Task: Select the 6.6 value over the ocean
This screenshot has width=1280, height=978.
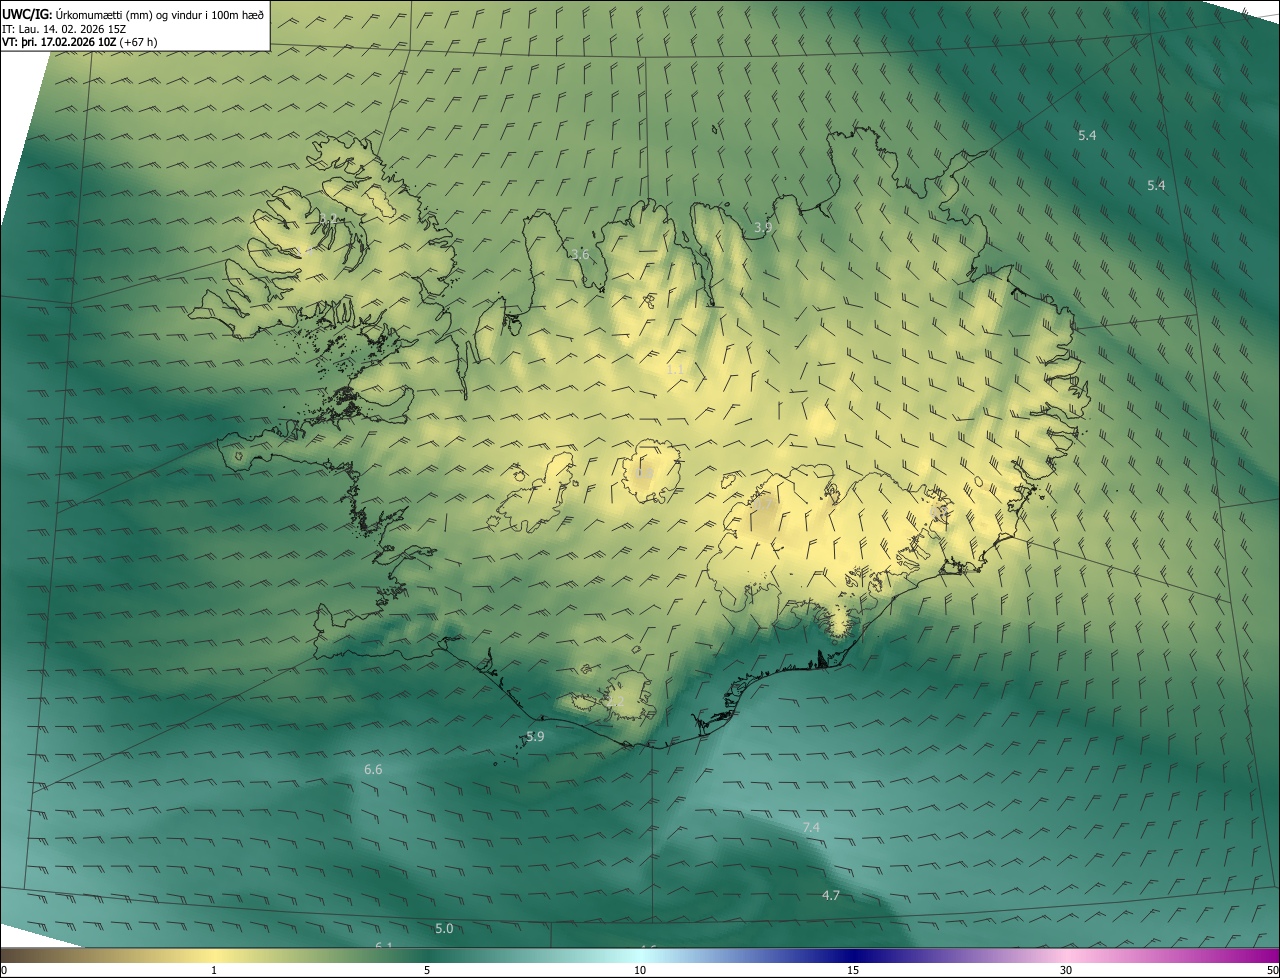Action: [373, 769]
